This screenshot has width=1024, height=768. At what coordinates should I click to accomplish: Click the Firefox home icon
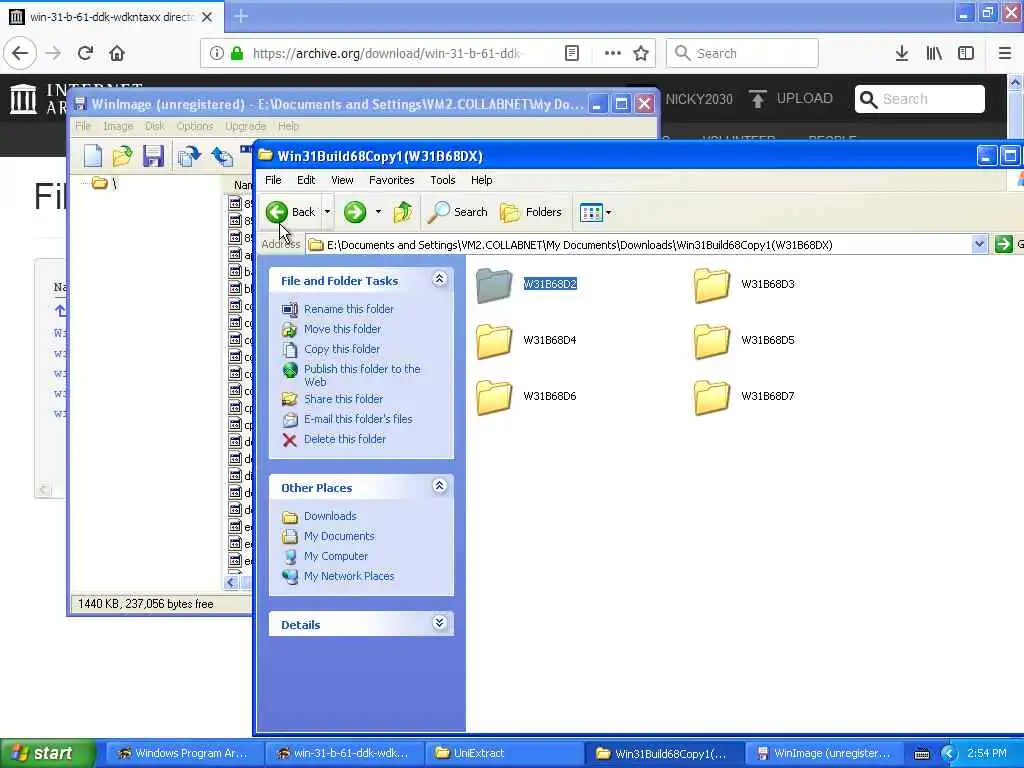pyautogui.click(x=117, y=53)
